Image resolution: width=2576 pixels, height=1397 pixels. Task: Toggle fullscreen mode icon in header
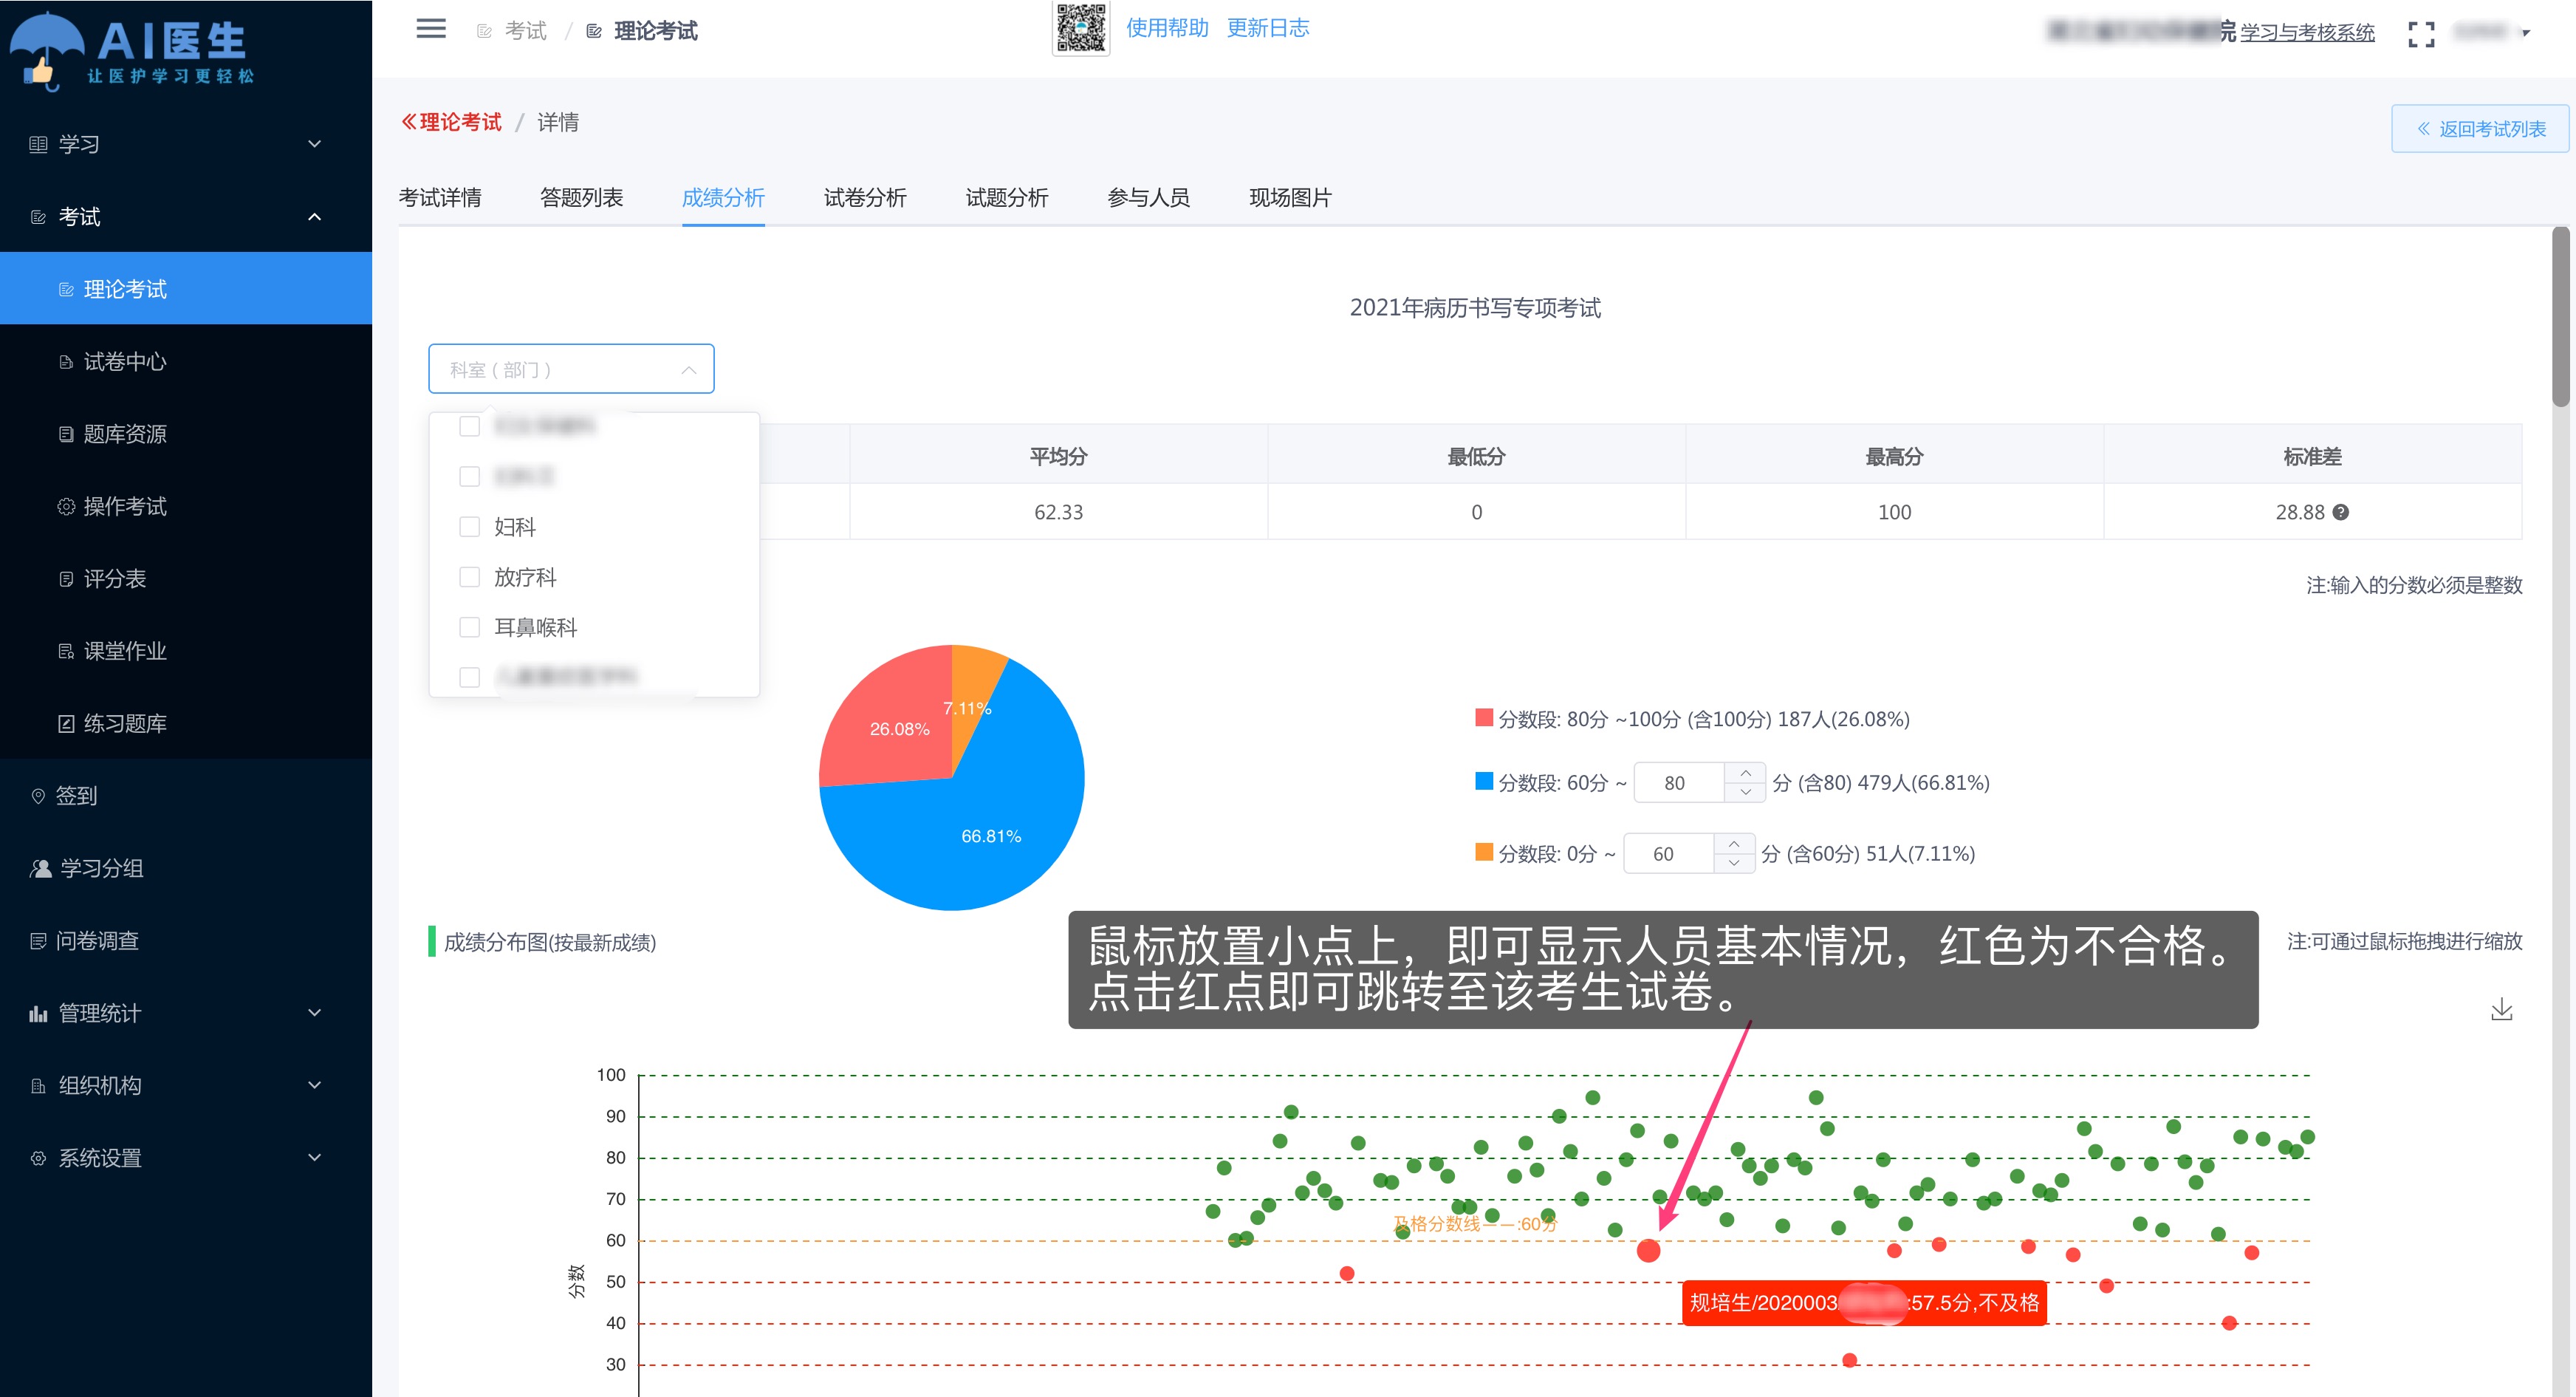tap(2421, 35)
